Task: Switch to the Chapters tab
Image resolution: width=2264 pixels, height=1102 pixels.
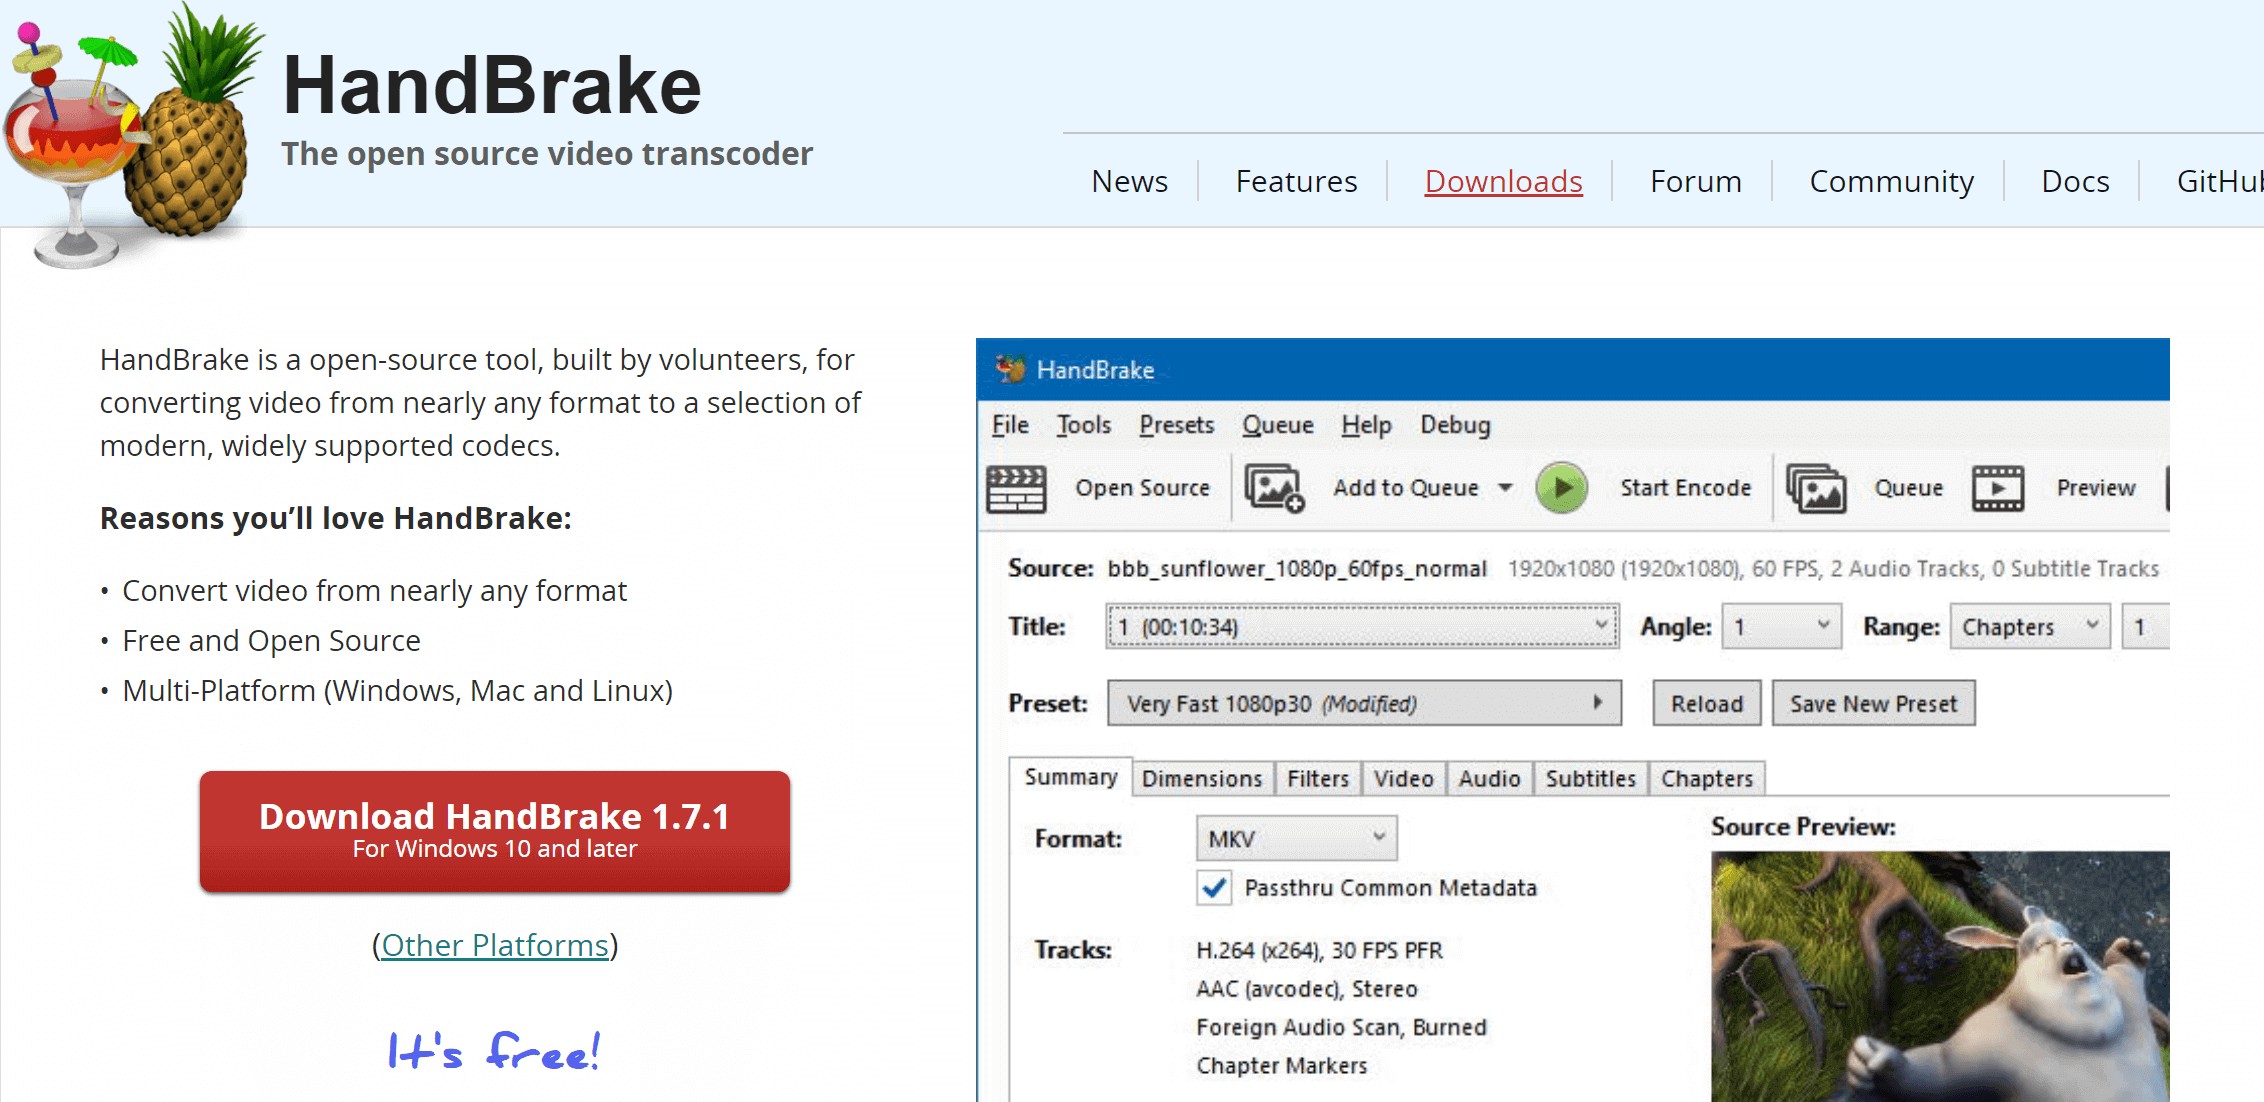Action: (1707, 779)
